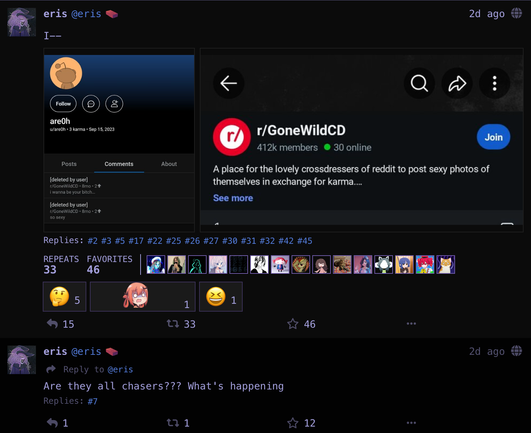Jump to reply #3

pyautogui.click(x=106, y=241)
